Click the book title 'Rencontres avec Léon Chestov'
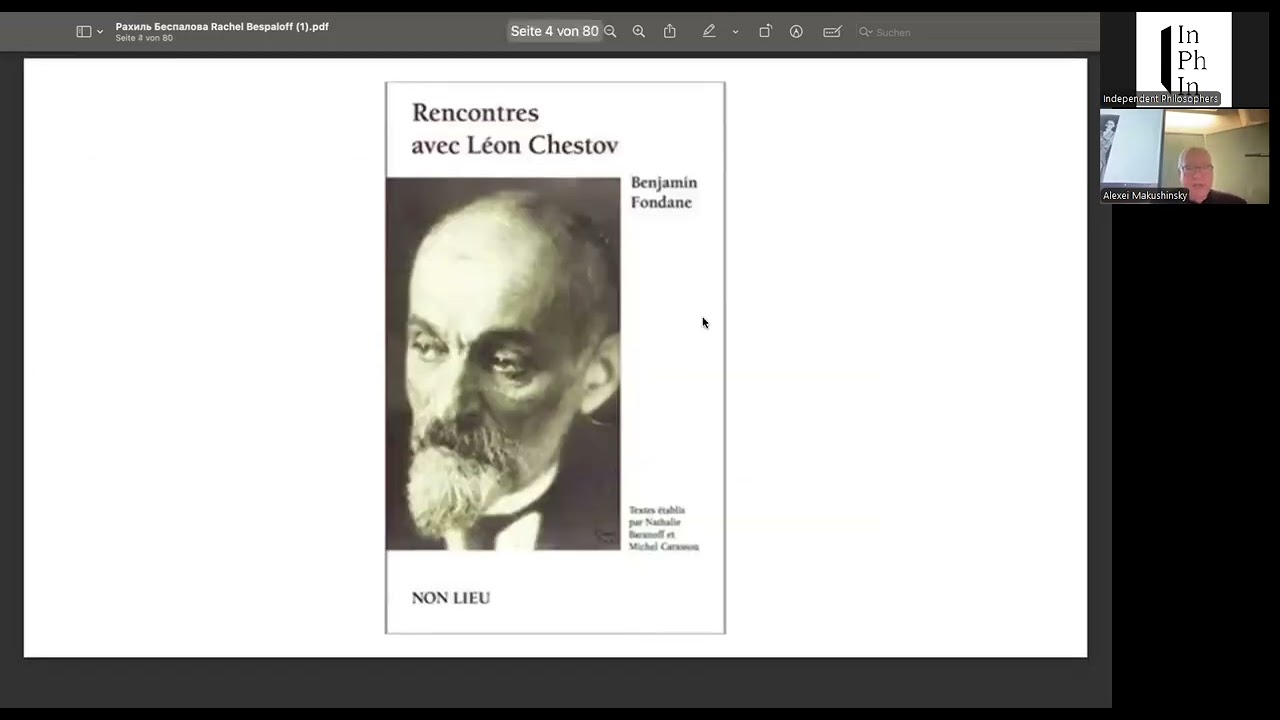 [515, 129]
